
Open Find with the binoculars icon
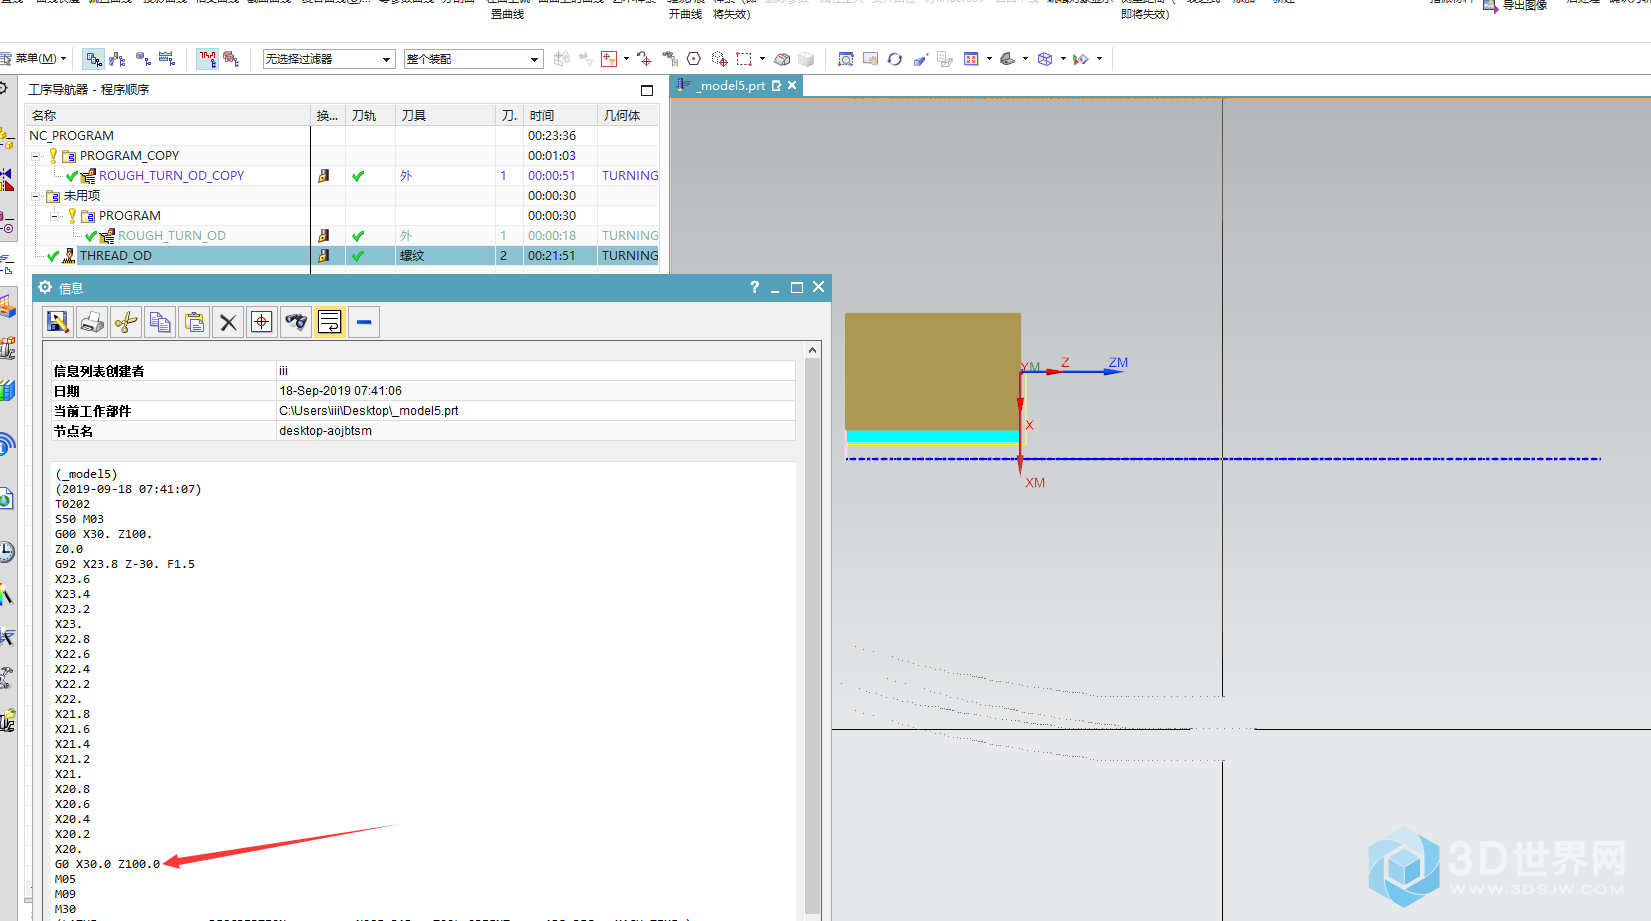click(x=296, y=322)
